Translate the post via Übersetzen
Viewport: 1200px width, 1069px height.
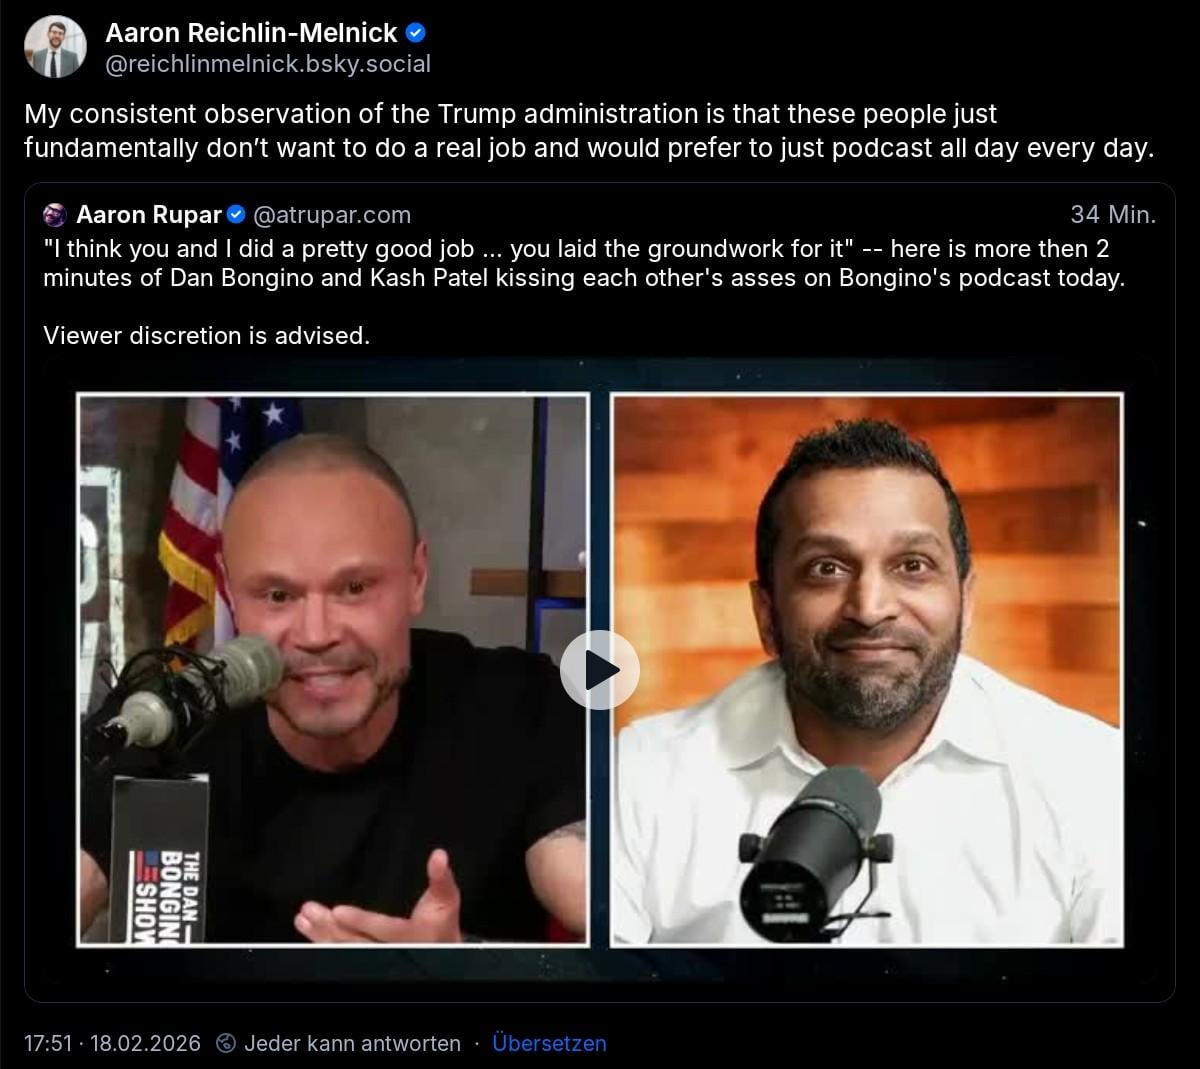coord(549,1043)
